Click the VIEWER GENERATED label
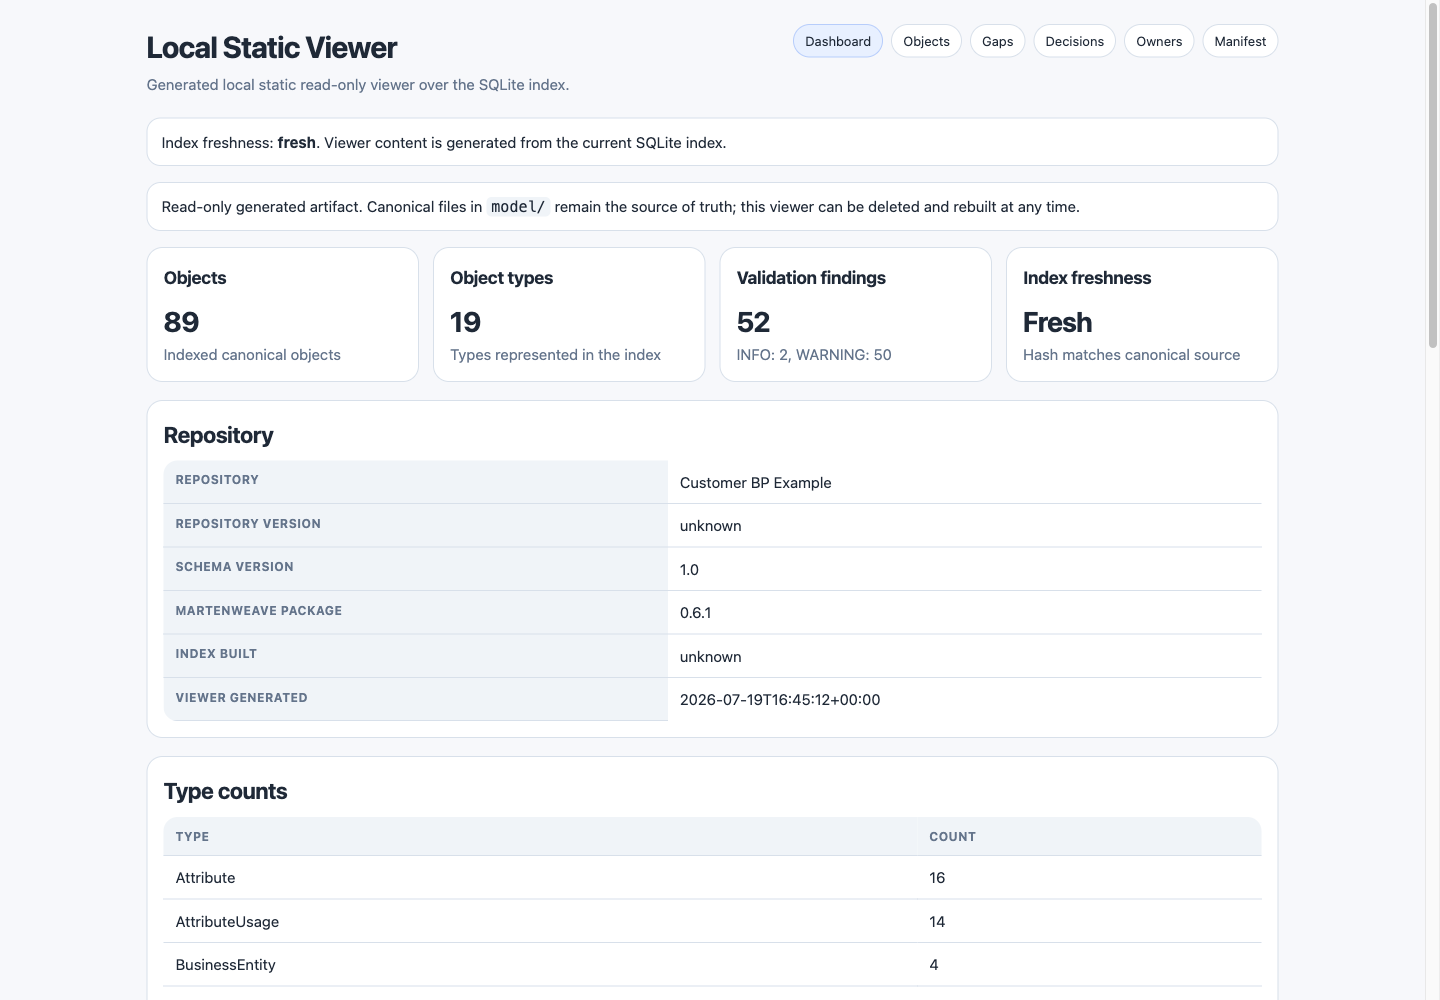The width and height of the screenshot is (1440, 1000). 242,698
